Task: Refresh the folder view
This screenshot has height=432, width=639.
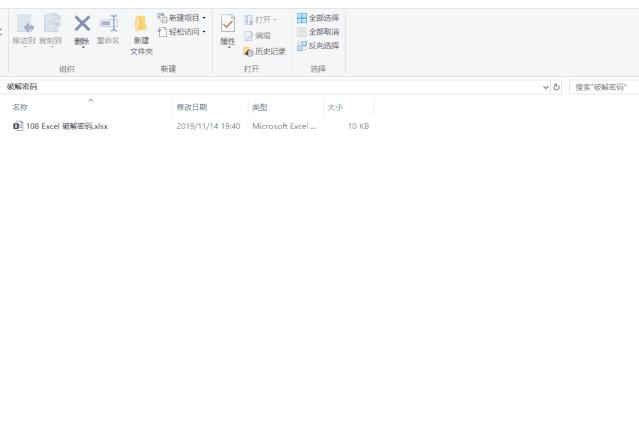Action: point(556,87)
